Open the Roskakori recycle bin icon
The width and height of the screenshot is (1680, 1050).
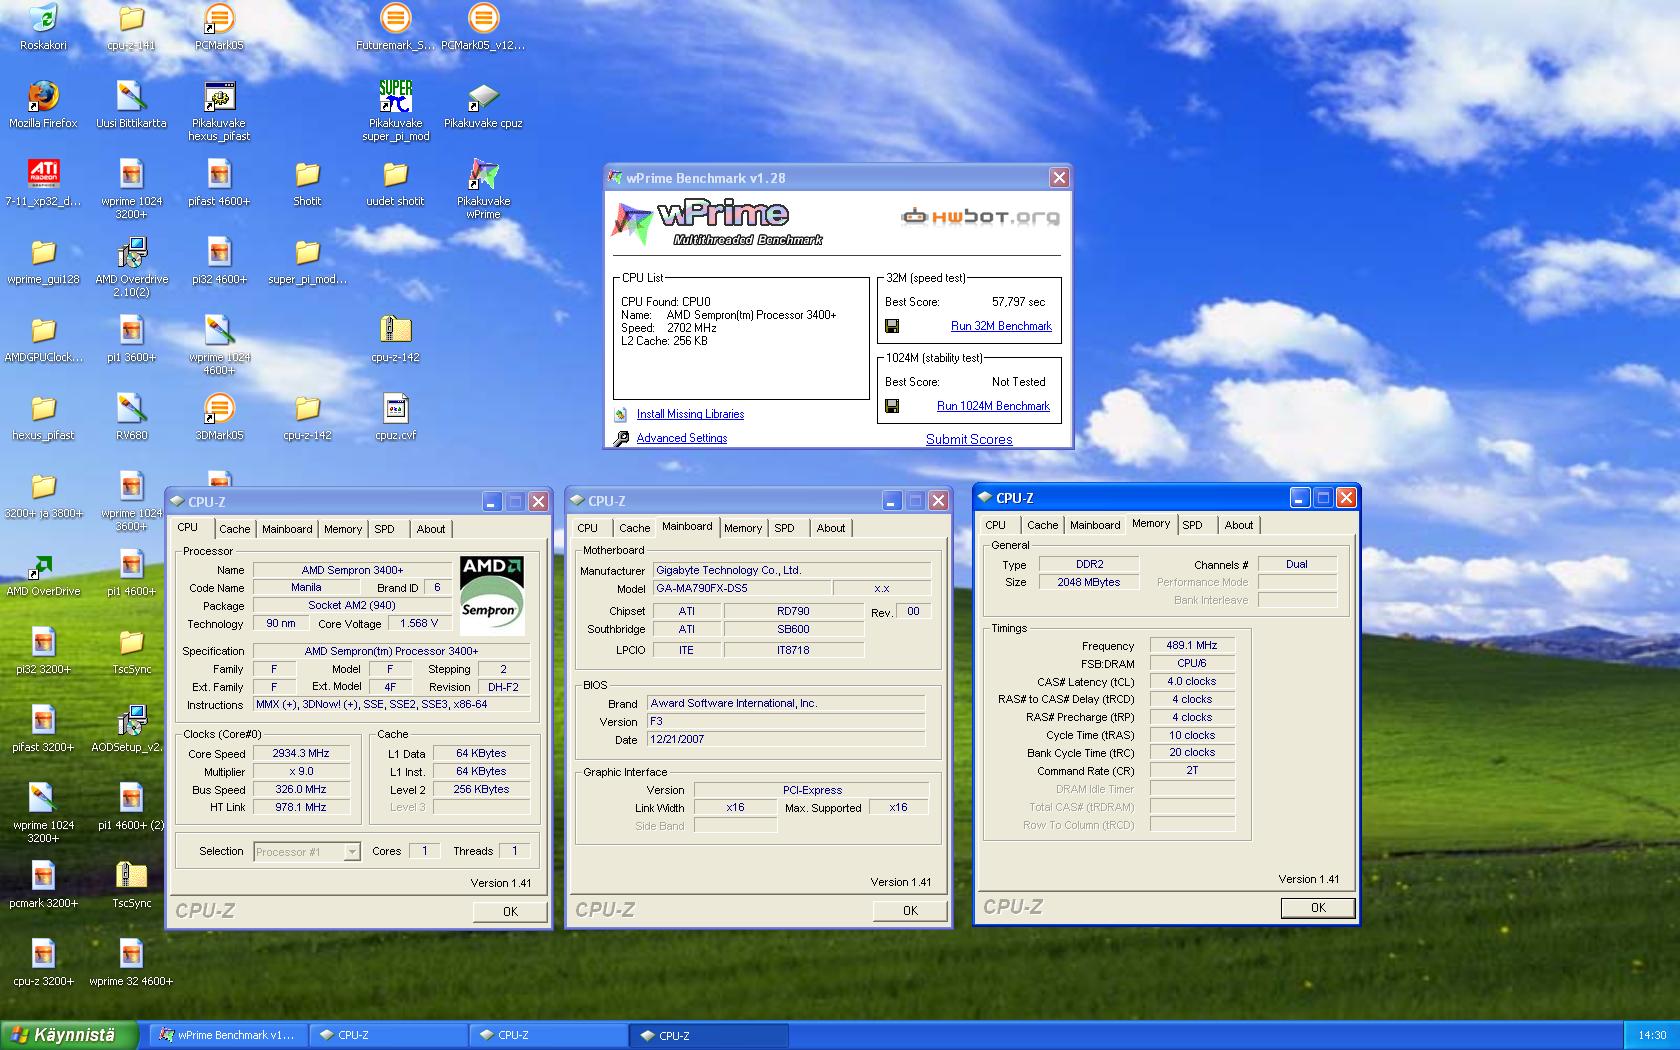43,19
